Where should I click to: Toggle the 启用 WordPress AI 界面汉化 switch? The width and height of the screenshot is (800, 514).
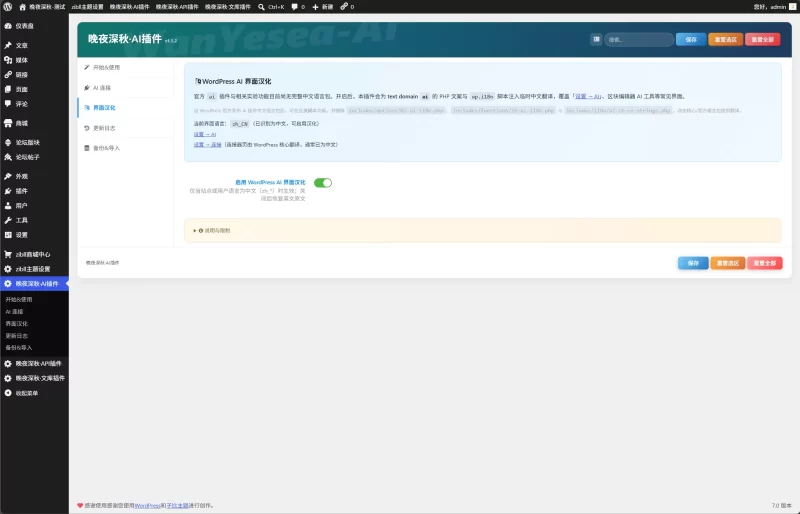click(322, 183)
